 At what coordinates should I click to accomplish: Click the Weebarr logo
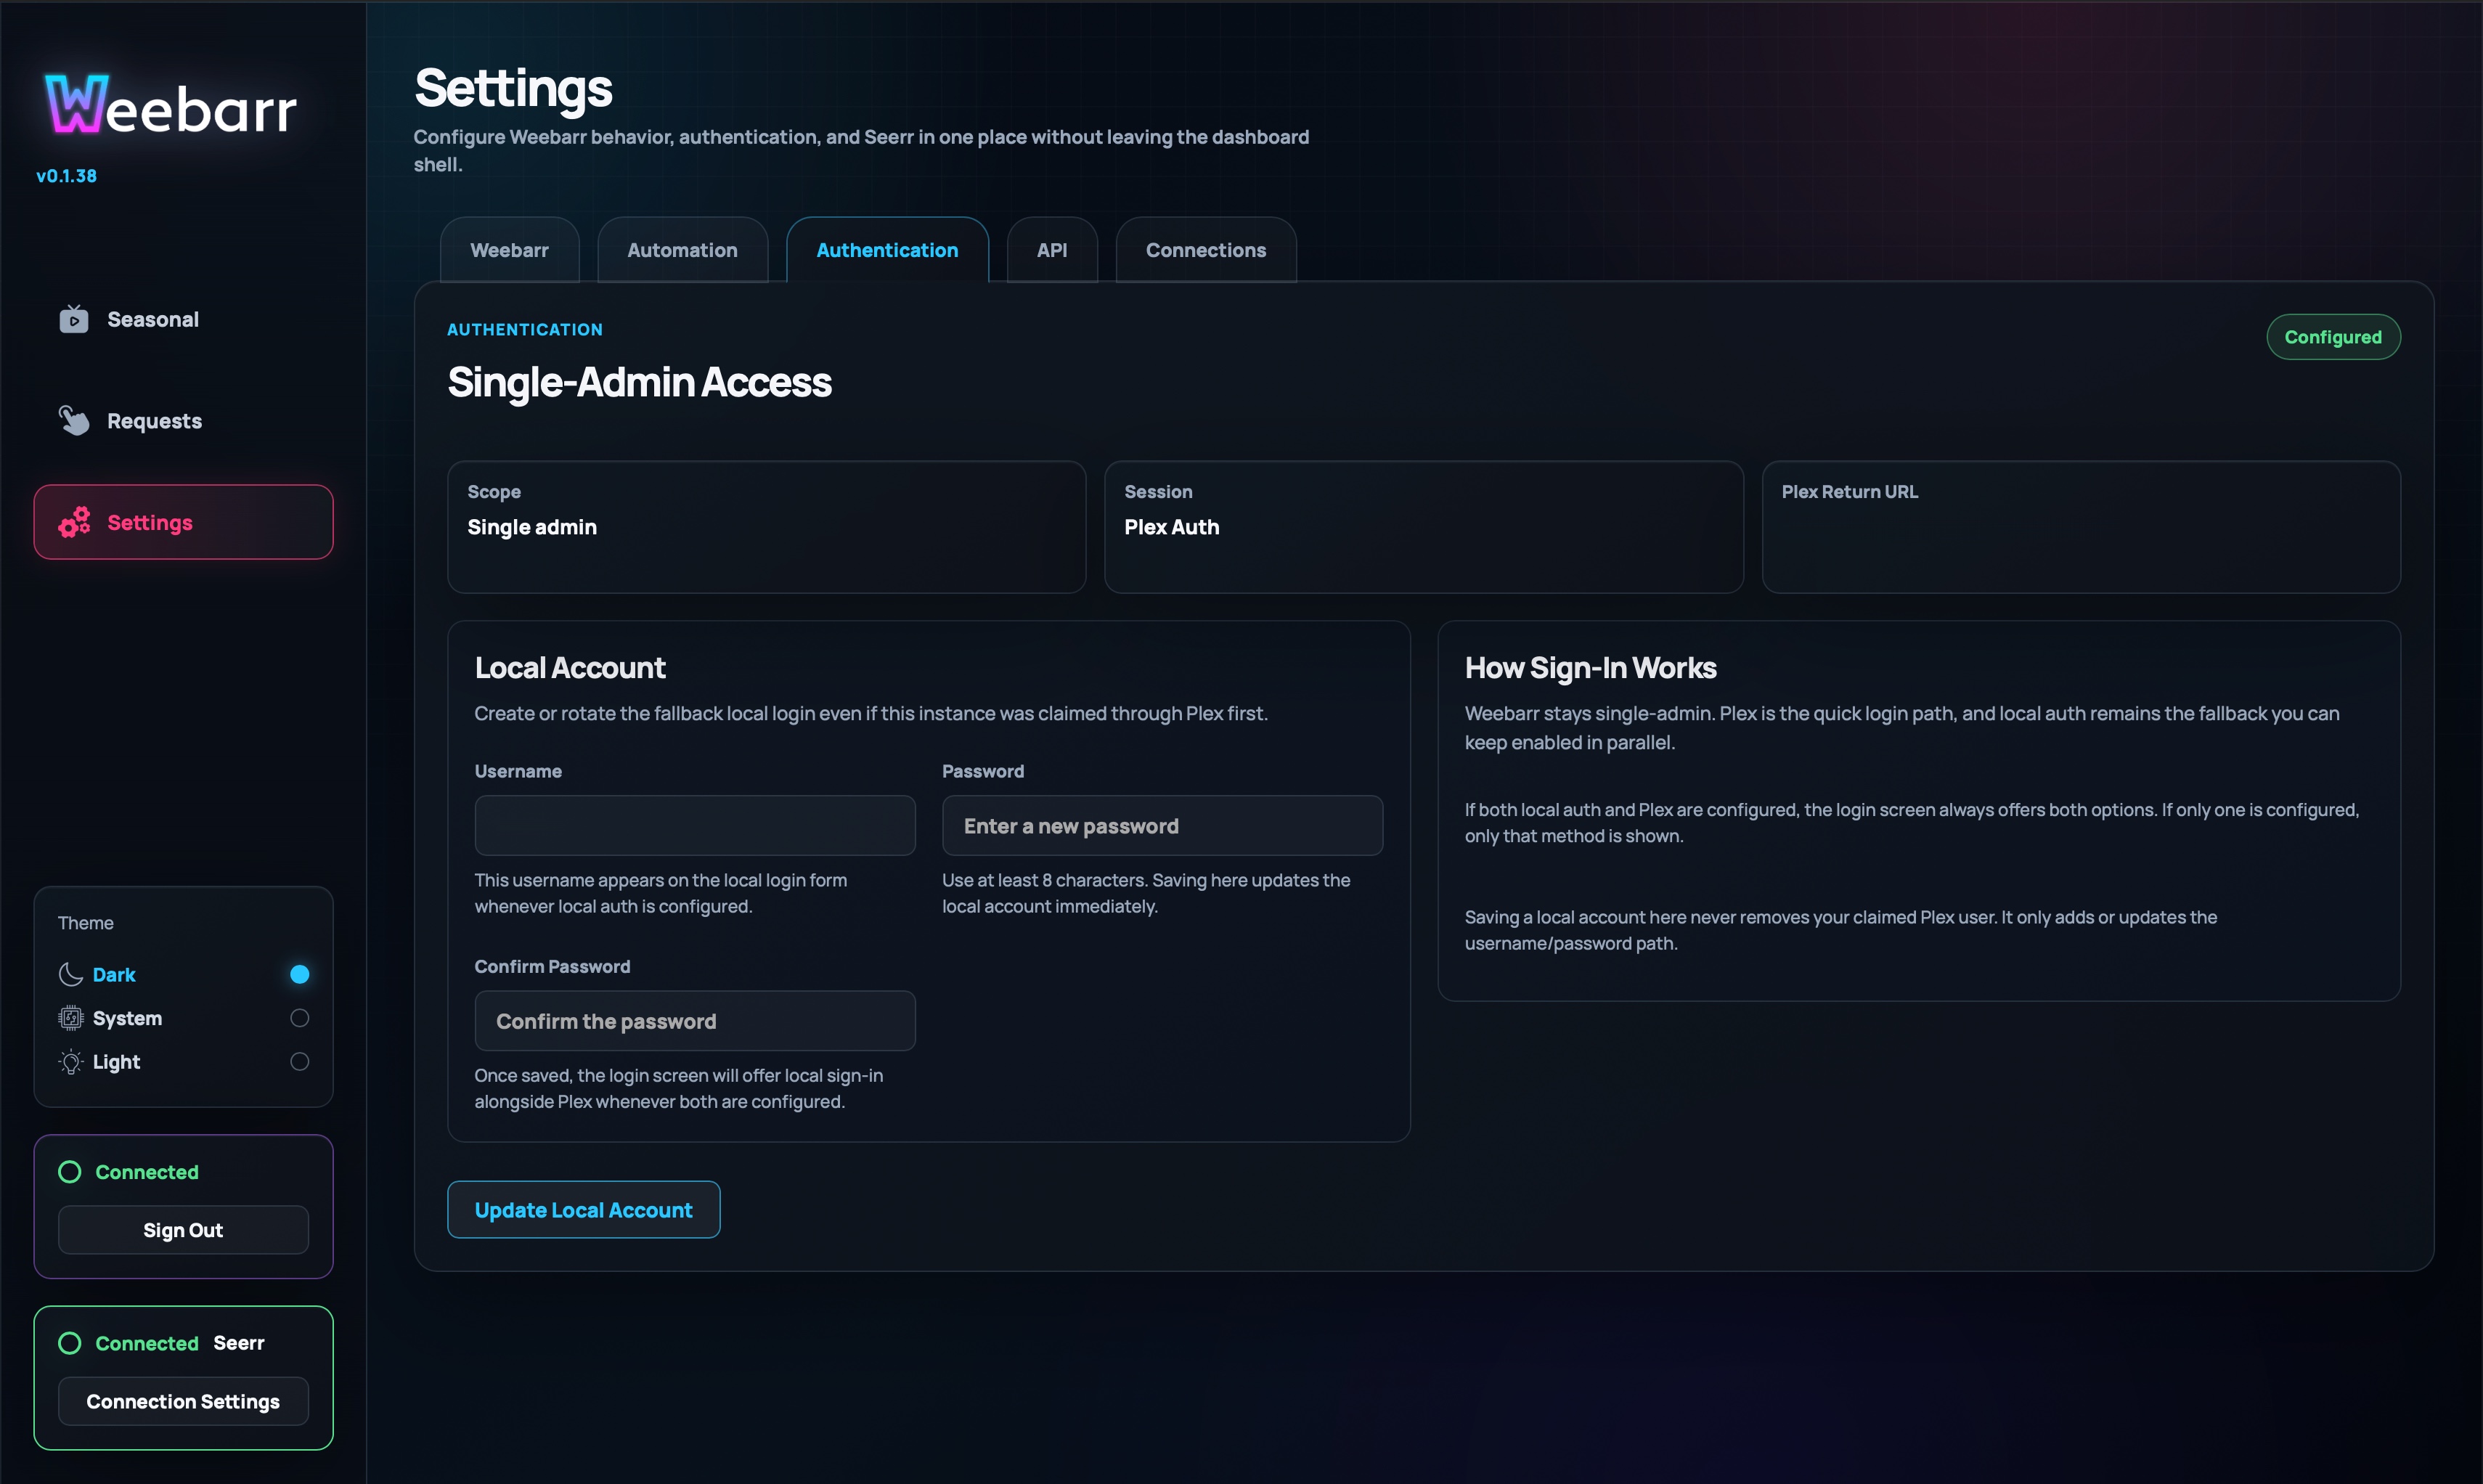point(171,105)
